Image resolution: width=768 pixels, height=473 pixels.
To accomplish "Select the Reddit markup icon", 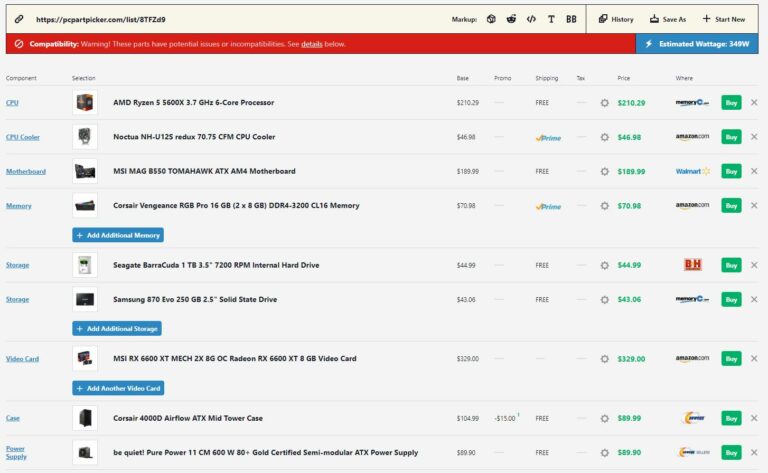I will pos(511,19).
